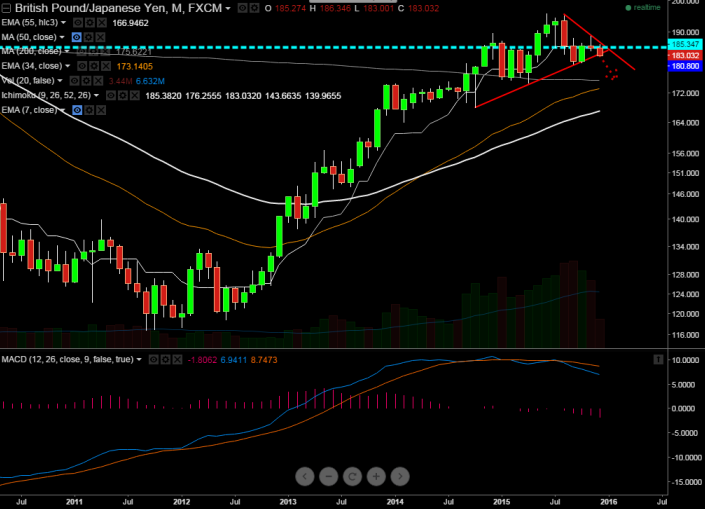Expand the MACD (12, 26, close, 9) dropdown
Viewport: 705px width, 509px height.
click(139, 360)
